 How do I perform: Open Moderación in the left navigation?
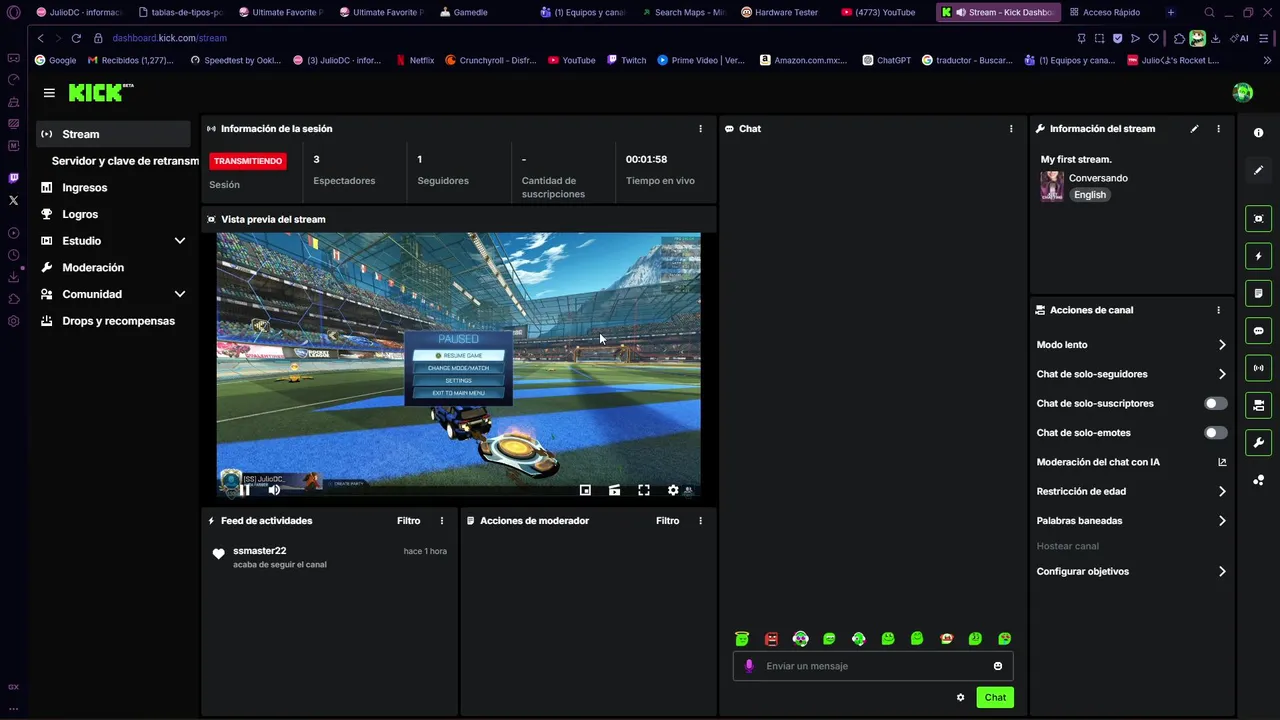click(113, 268)
